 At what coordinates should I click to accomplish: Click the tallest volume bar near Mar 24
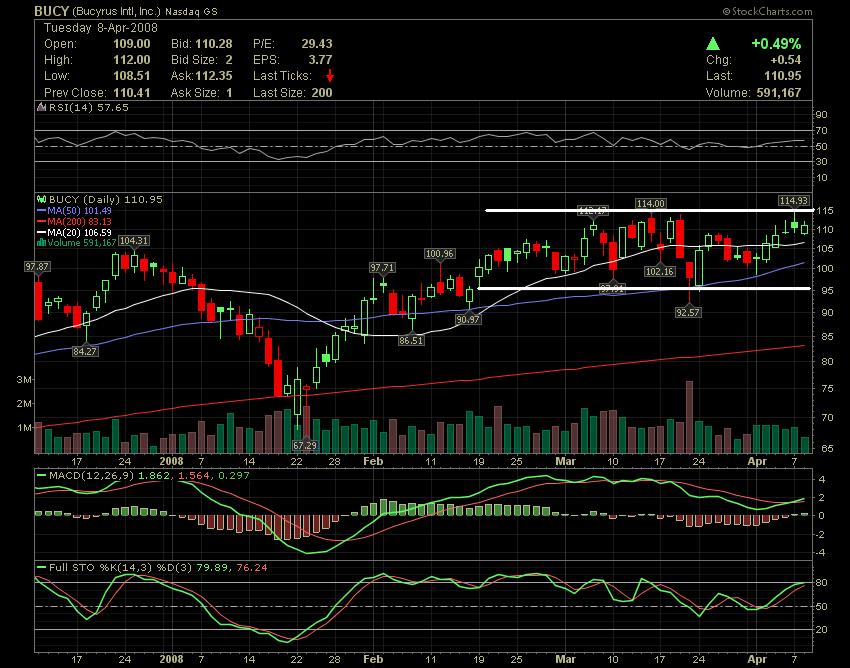pos(690,416)
